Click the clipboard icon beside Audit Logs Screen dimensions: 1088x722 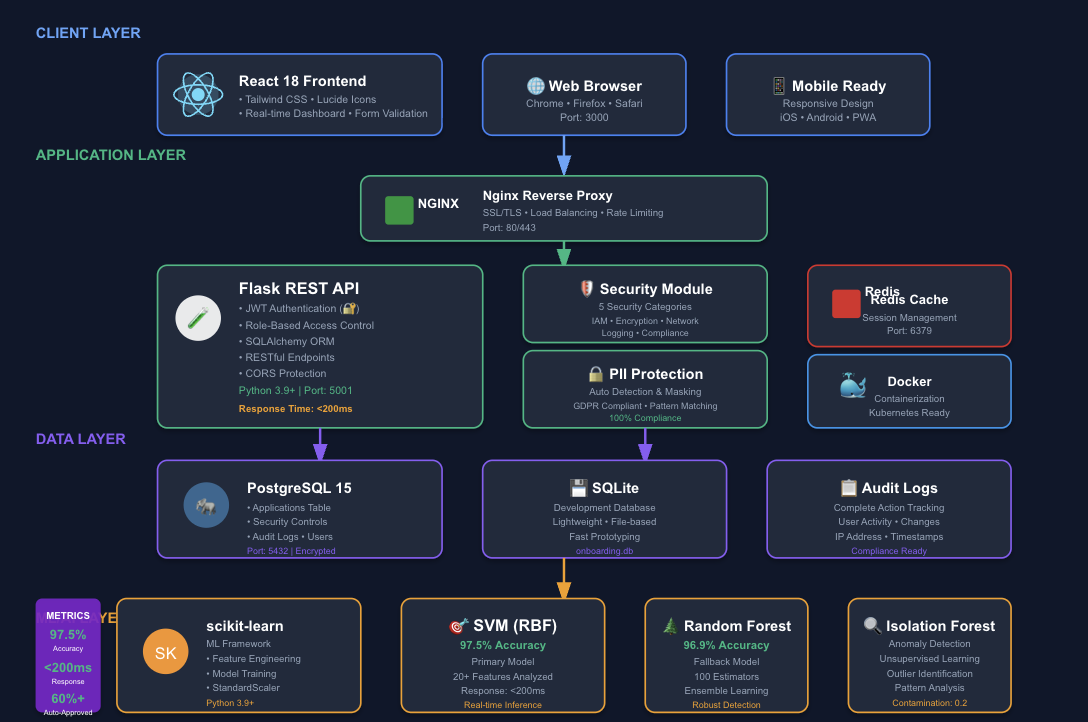point(849,488)
